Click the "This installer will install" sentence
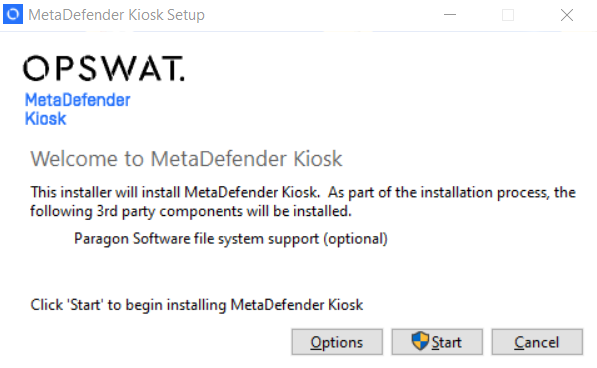Image resolution: width=597 pixels, height=368 pixels. point(175,192)
